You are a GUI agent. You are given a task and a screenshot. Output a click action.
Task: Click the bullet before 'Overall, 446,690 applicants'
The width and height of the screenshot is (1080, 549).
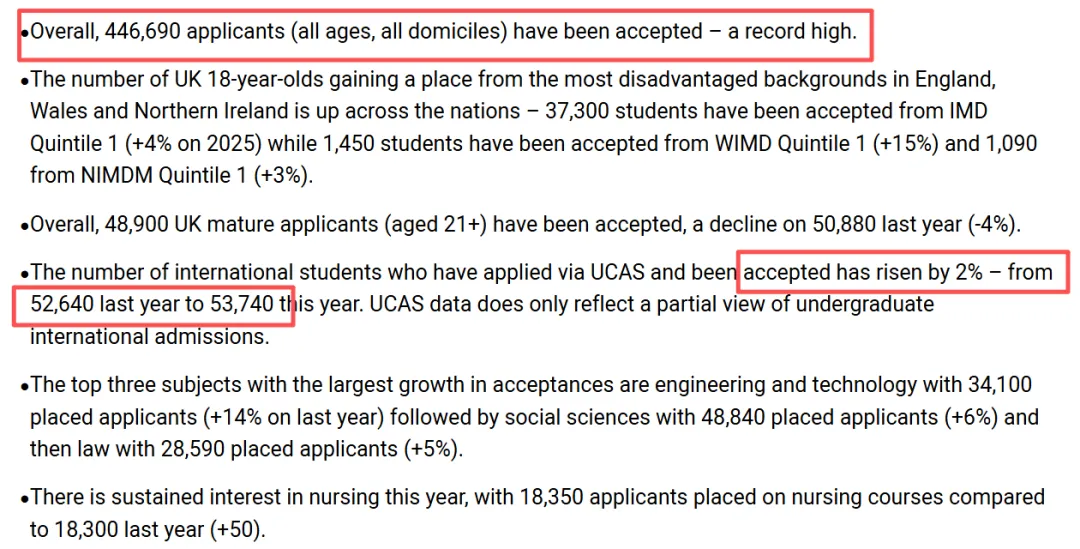click(x=25, y=34)
